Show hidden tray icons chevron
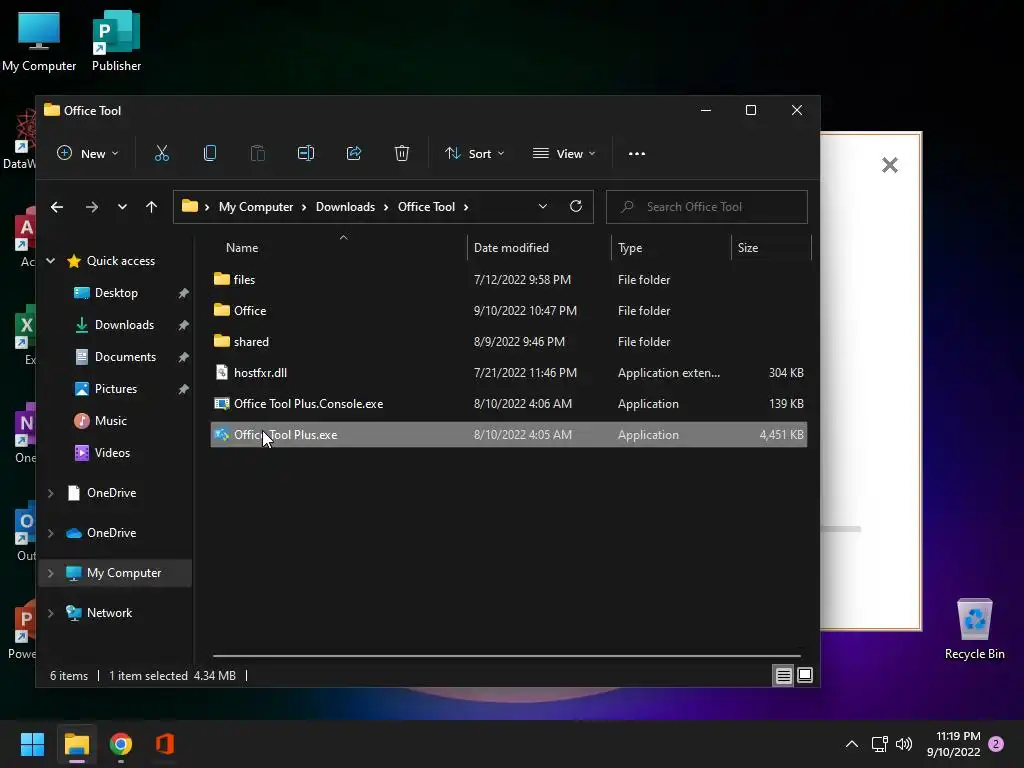Screen dimensions: 1024x768 852,744
